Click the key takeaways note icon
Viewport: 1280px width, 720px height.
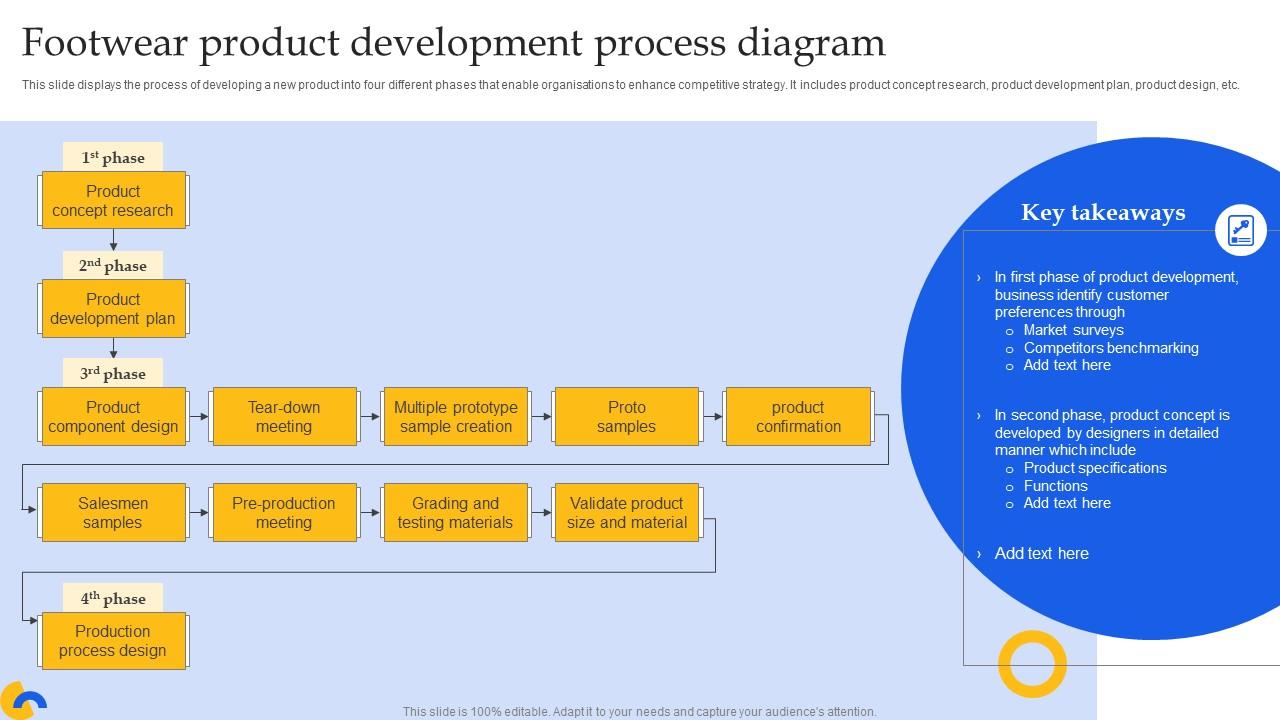[x=1241, y=229]
